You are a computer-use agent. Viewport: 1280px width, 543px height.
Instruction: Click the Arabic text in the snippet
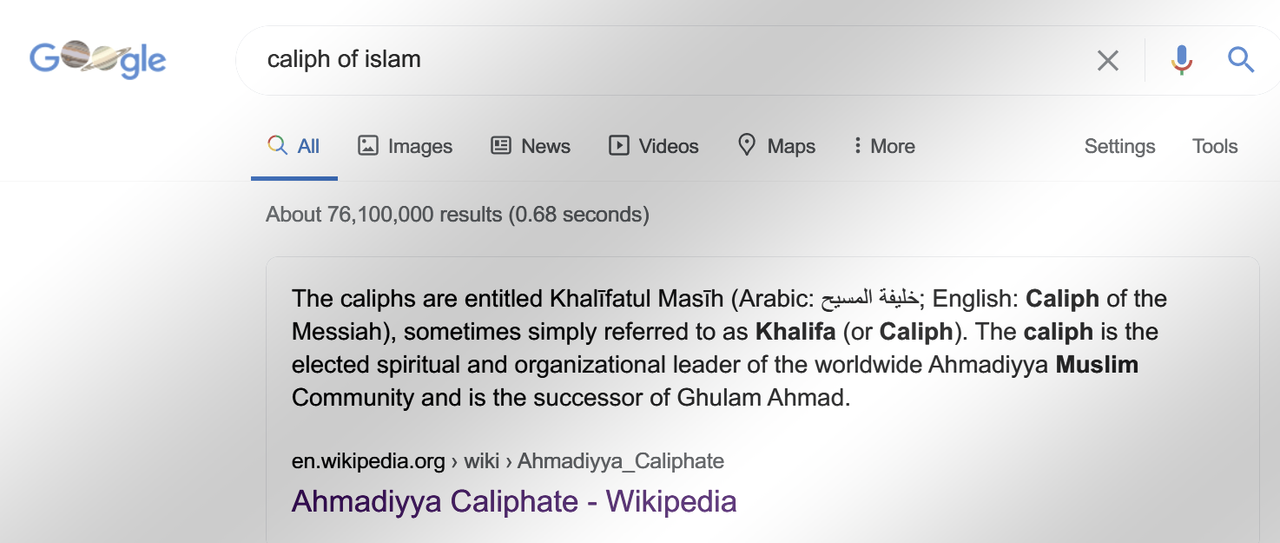tap(872, 299)
